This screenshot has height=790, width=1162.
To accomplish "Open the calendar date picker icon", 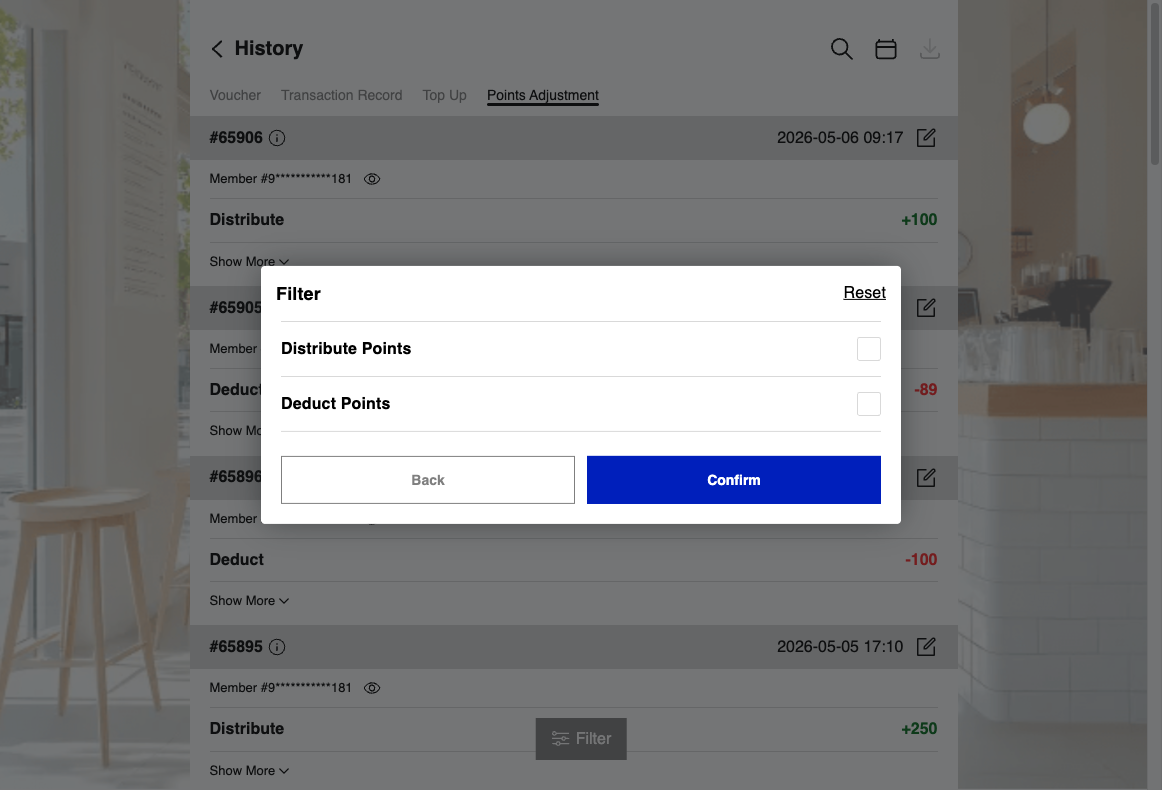I will point(886,49).
